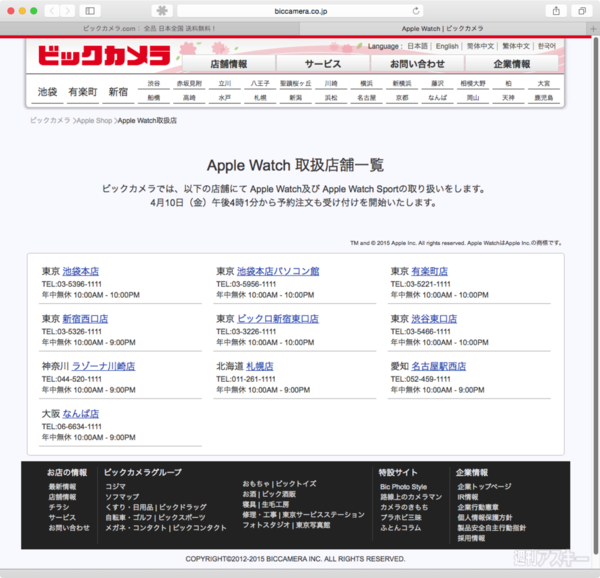Open お酒 | ビック酒販 footer link
600x578 pixels.
pyautogui.click(x=269, y=494)
